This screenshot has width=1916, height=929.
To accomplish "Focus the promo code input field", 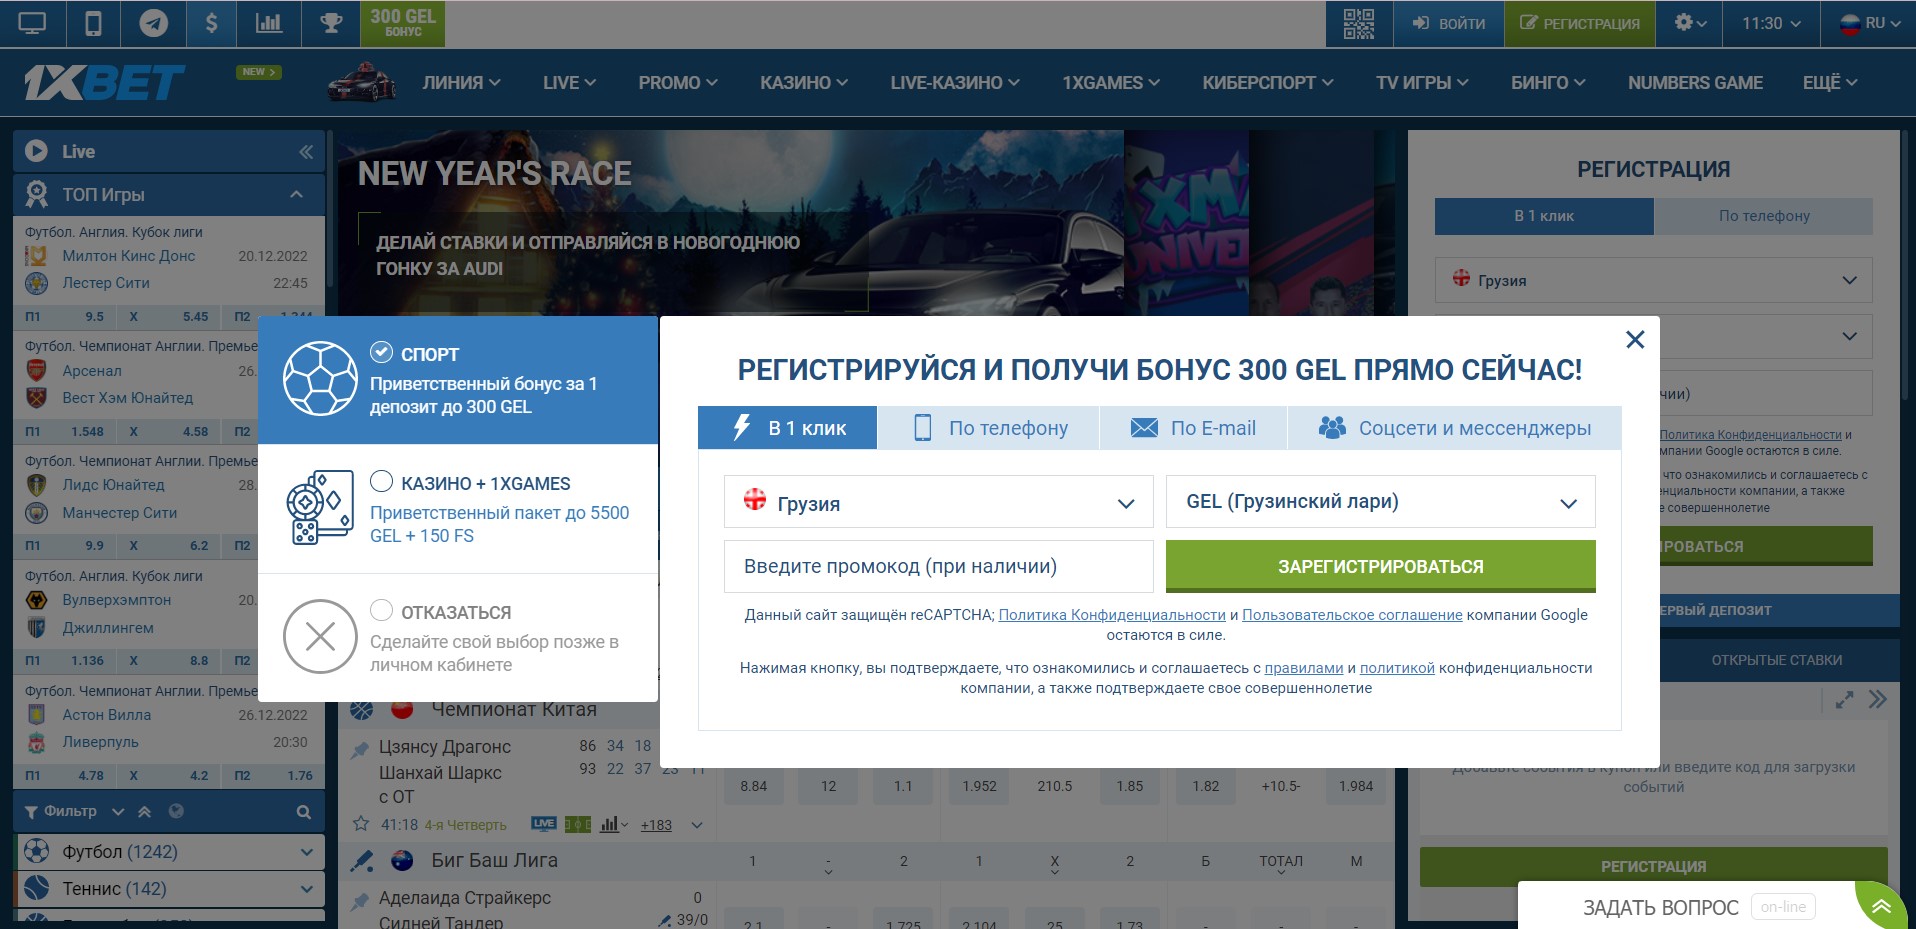I will point(938,566).
